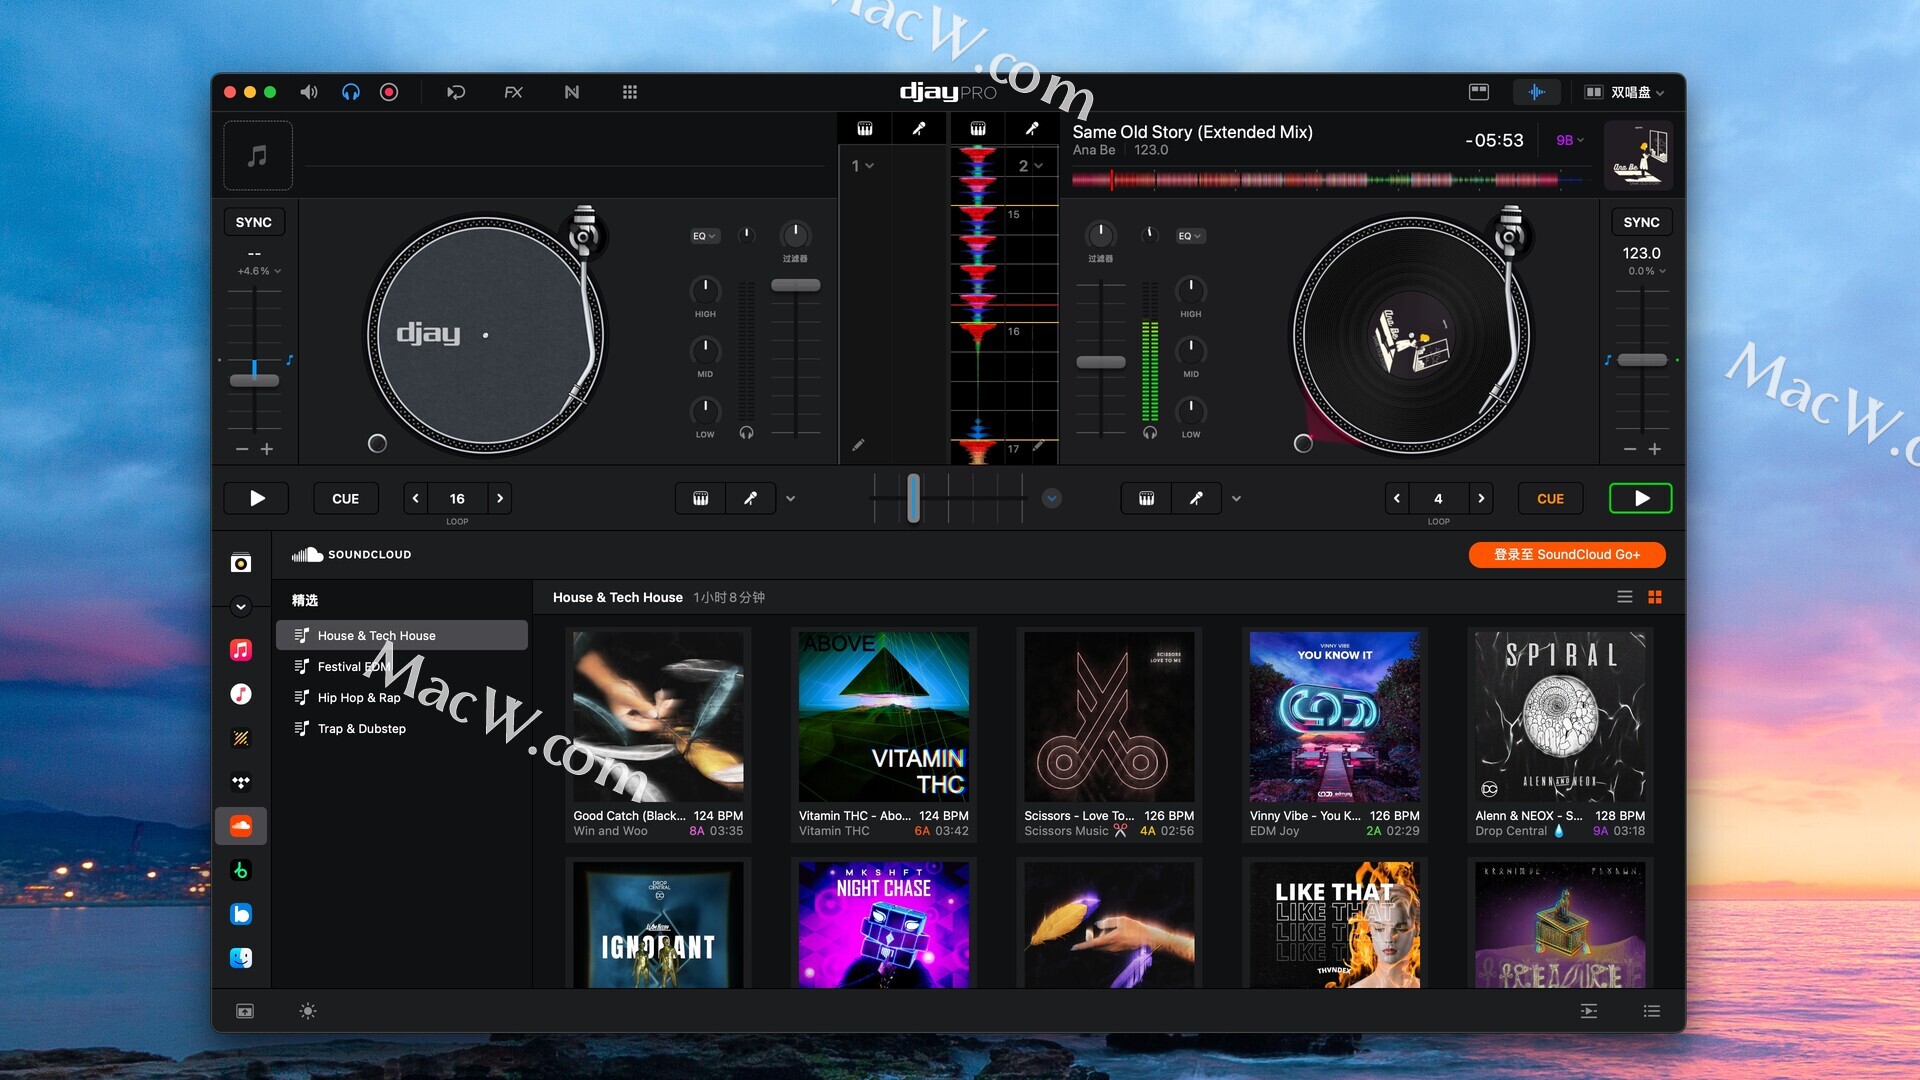Open the FX panel
The image size is (1920, 1080).
pos(513,92)
